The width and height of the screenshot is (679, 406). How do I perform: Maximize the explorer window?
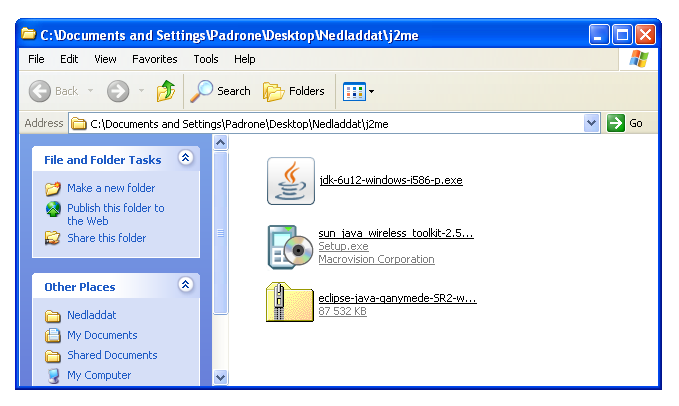coord(622,35)
